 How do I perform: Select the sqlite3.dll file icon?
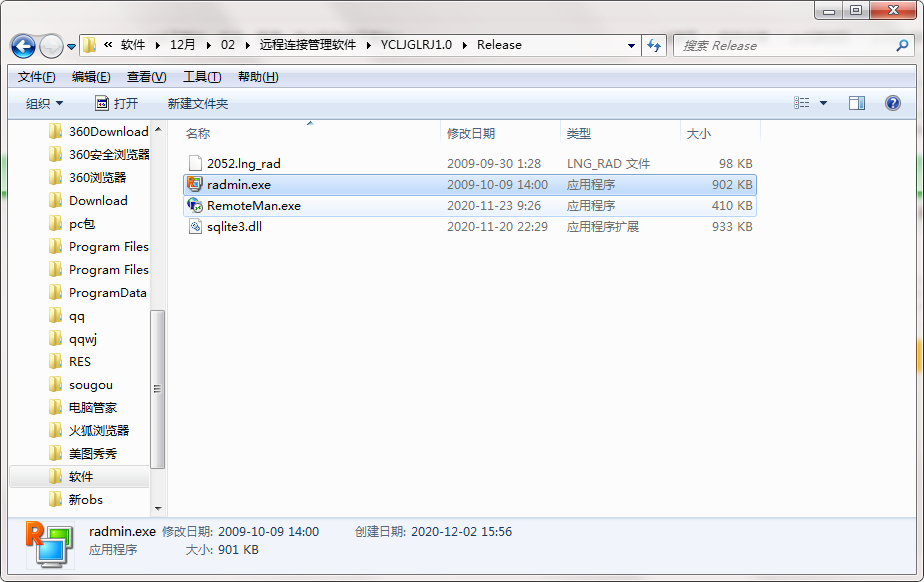coord(195,226)
